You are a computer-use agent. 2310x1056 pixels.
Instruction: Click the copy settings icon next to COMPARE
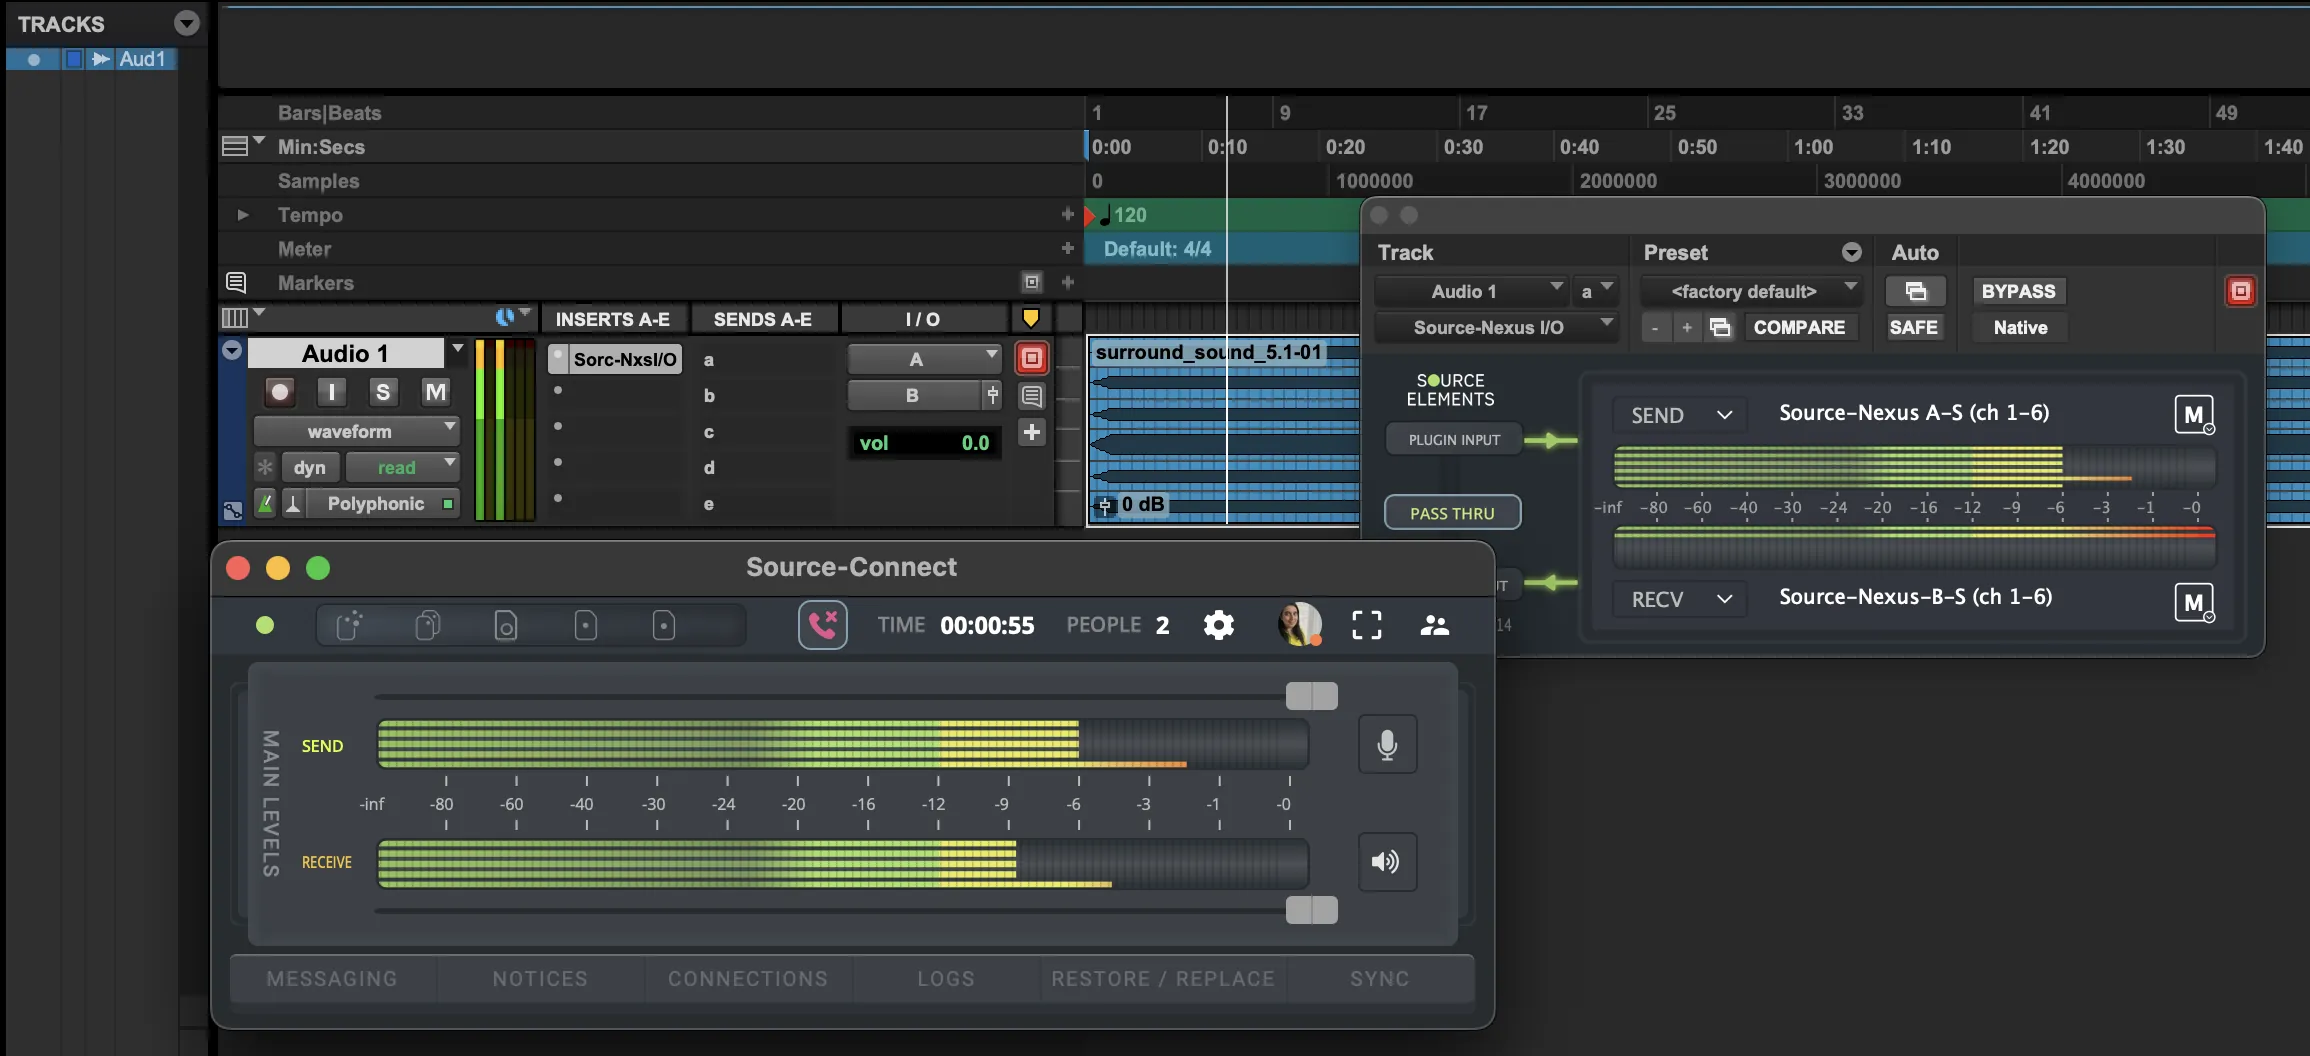[x=1720, y=327]
